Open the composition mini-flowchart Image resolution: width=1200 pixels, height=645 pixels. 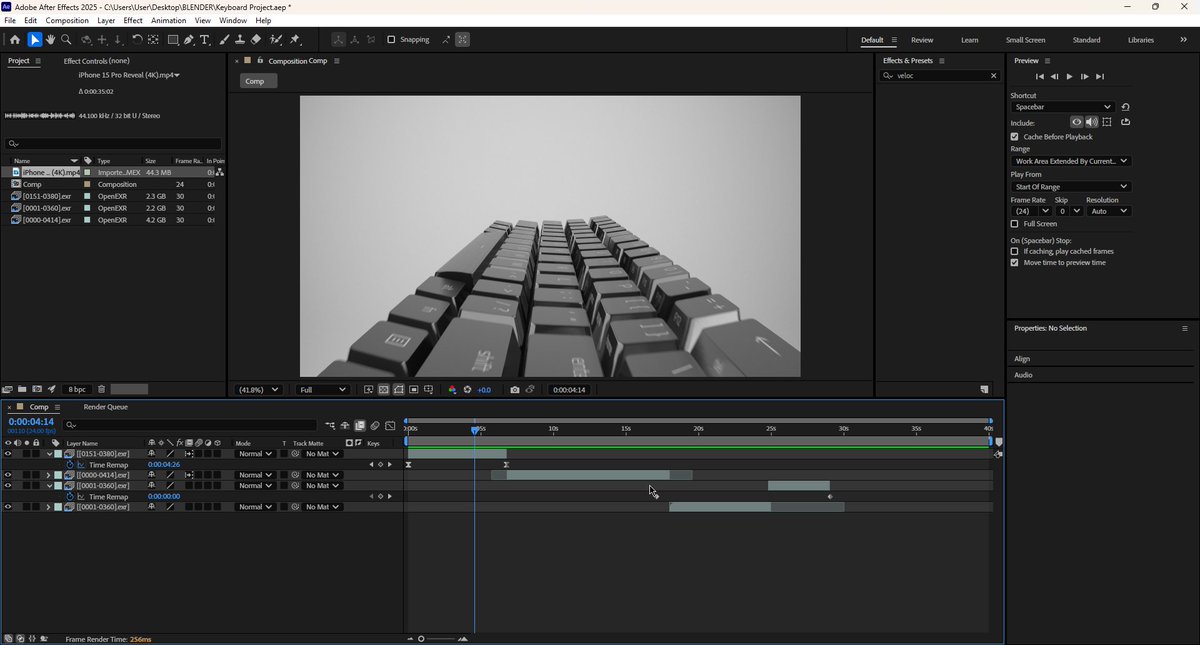330,426
